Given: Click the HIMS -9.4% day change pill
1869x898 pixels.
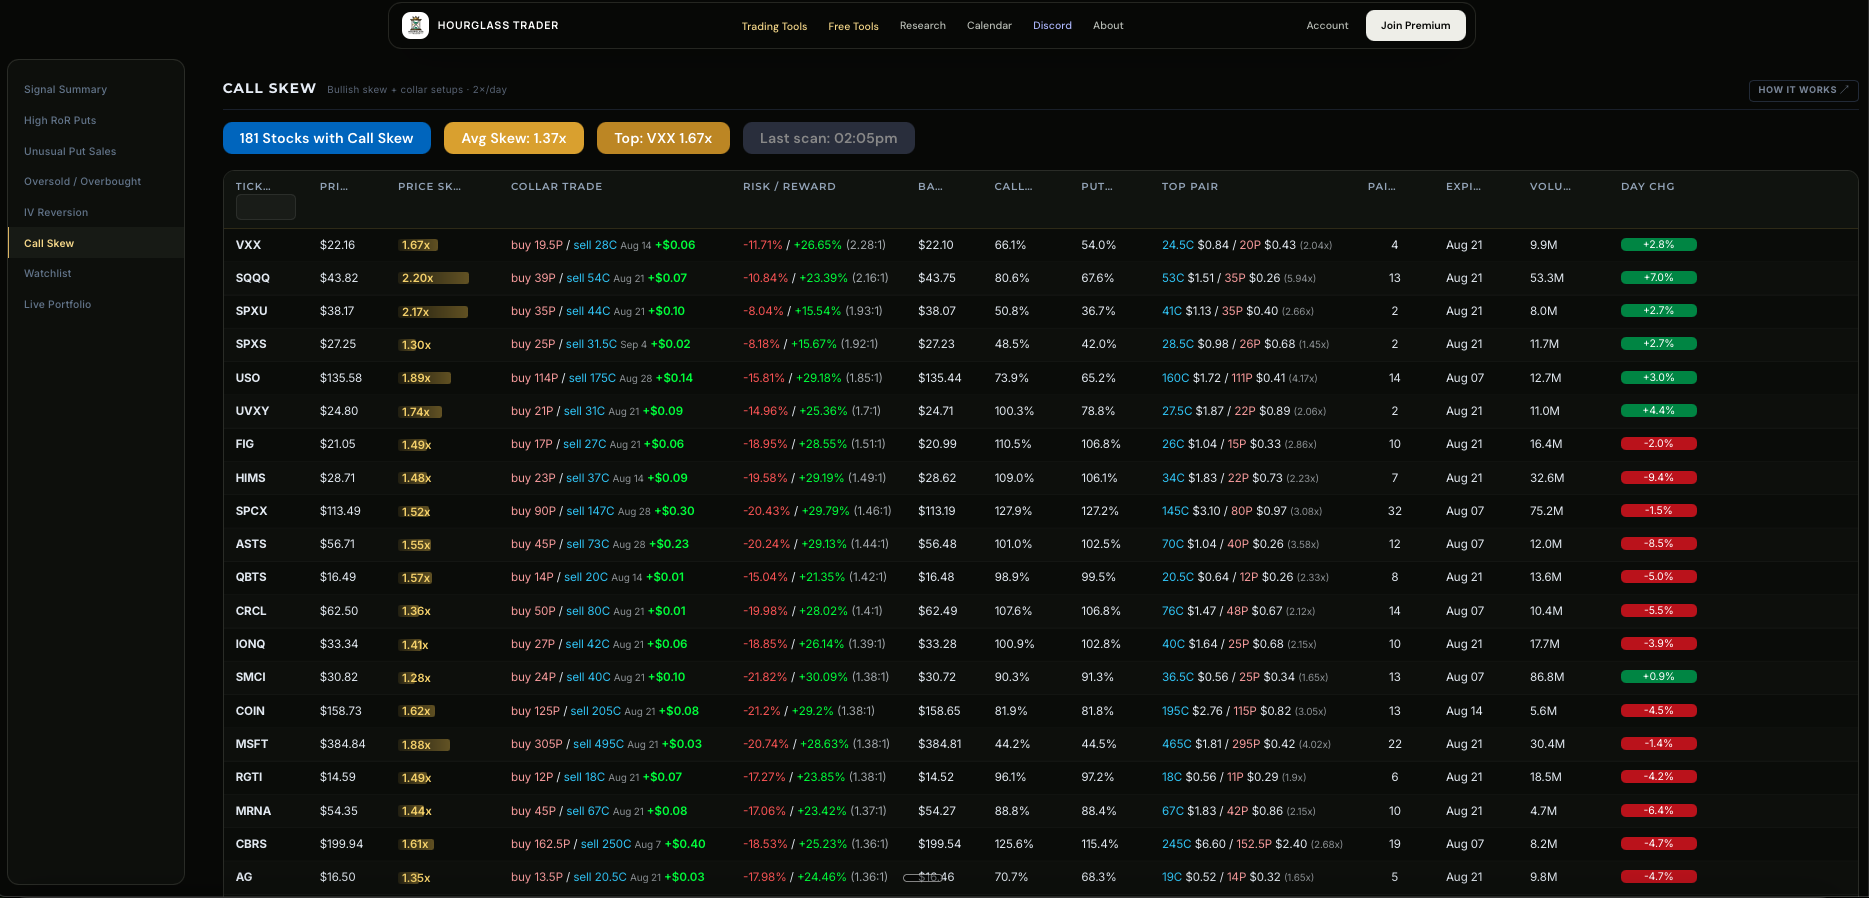Looking at the screenshot, I should (x=1658, y=477).
